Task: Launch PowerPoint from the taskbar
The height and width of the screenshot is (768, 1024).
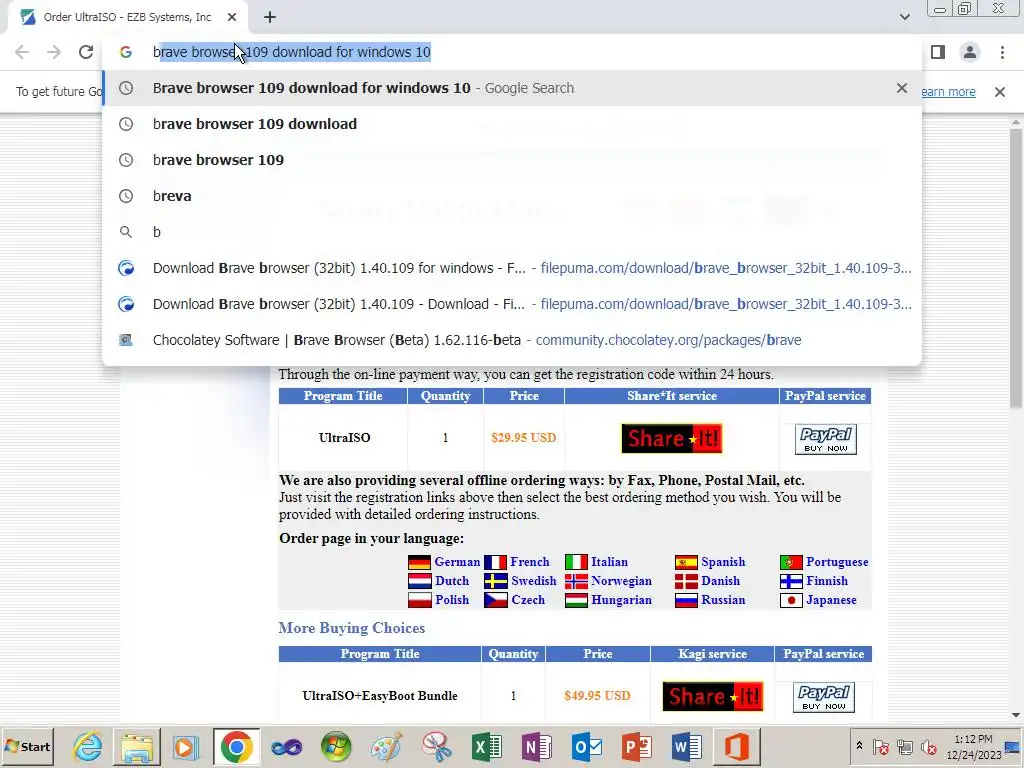Action: (637, 746)
